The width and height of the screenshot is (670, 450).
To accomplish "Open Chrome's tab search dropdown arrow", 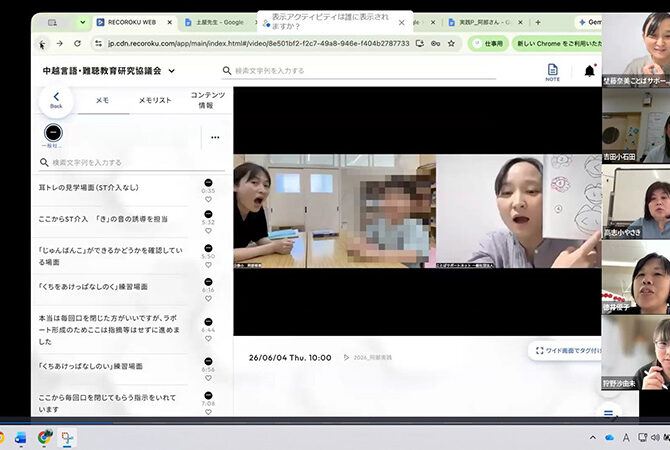I will 82,22.
